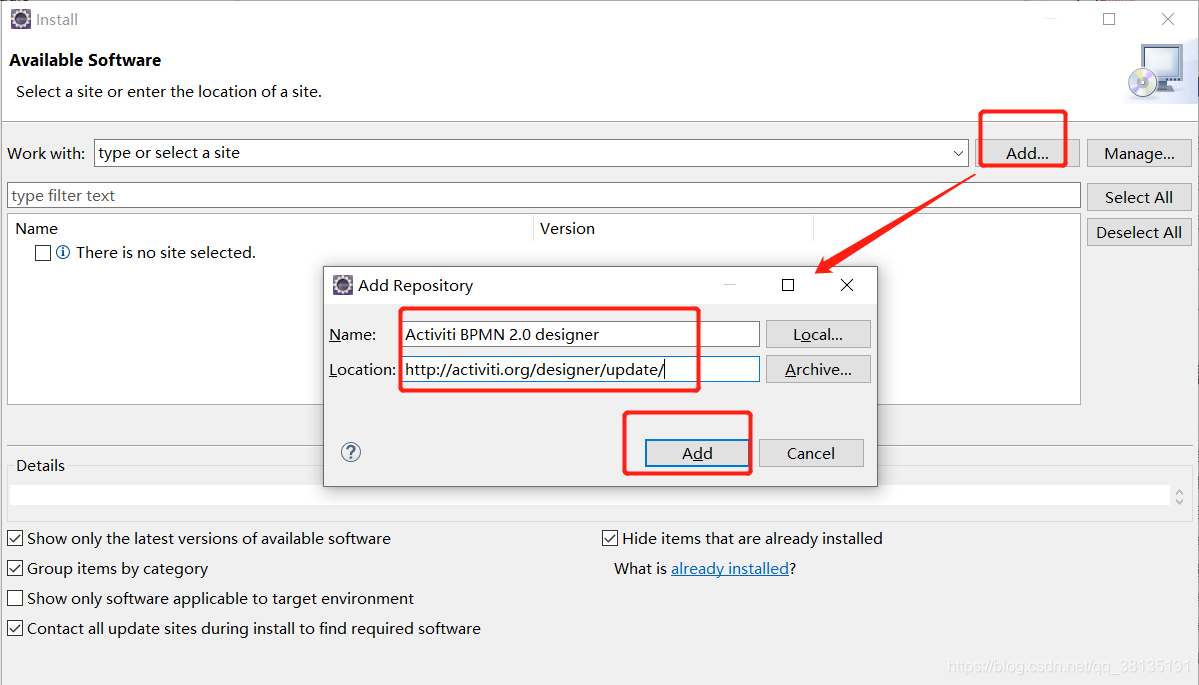
Task: Maximize the Install window
Action: tap(1109, 19)
